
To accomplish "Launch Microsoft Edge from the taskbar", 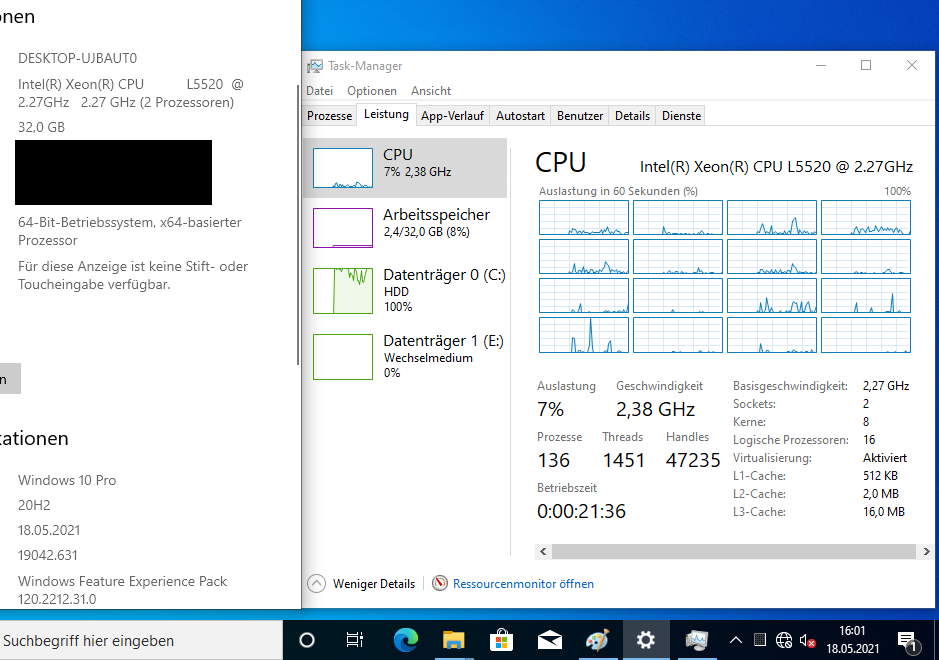I will click(x=405, y=640).
